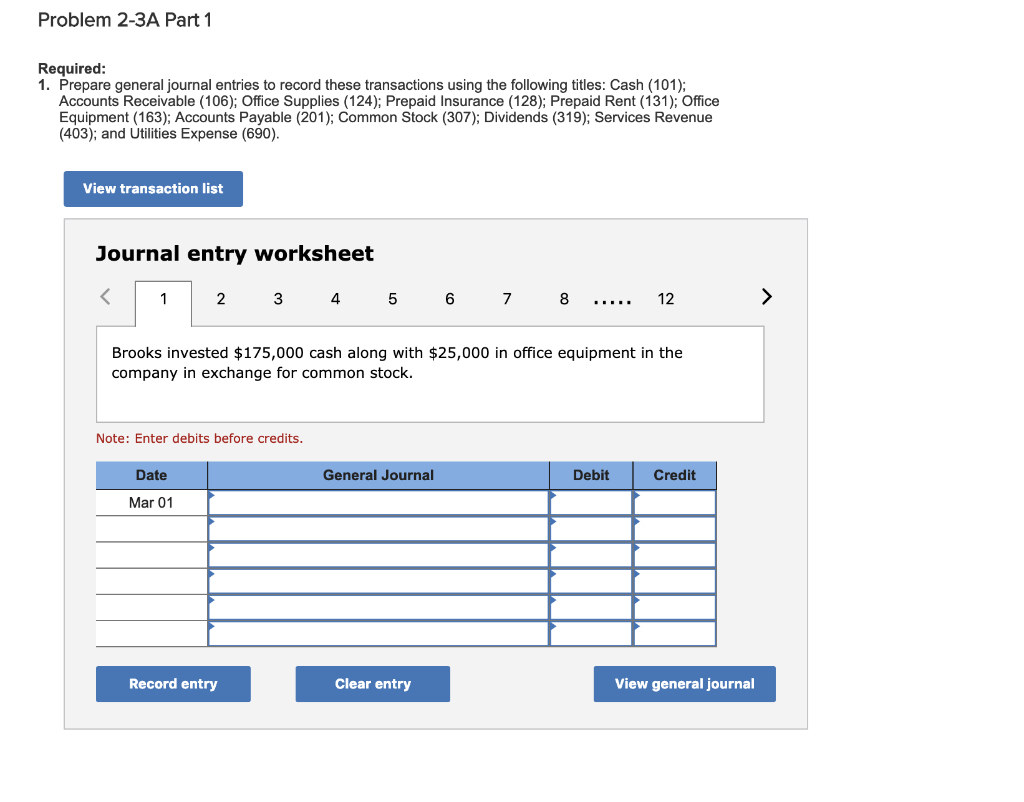Open the View general journal screen
This screenshot has height=802, width=1024.
(684, 683)
